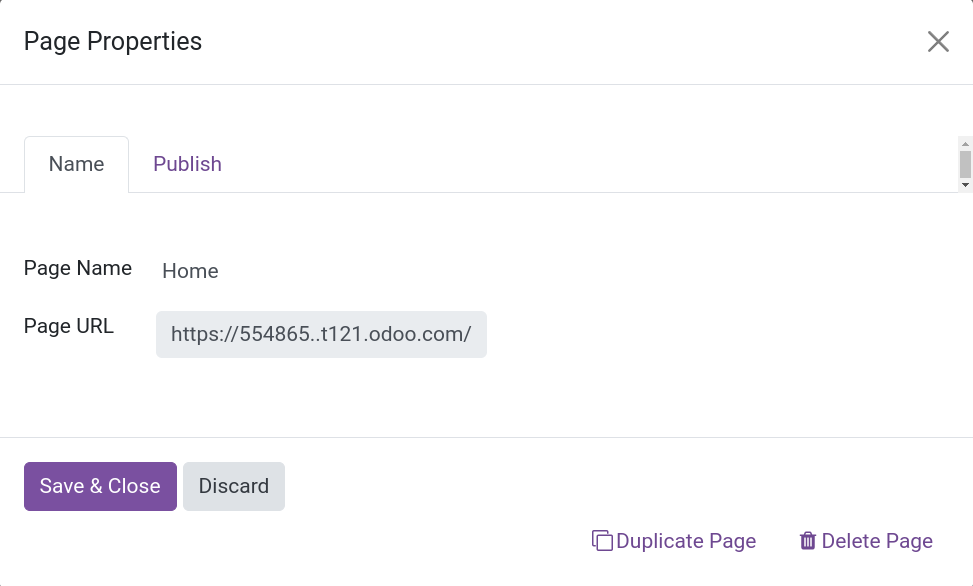Click the Page URL label
This screenshot has width=973, height=586.
[69, 326]
